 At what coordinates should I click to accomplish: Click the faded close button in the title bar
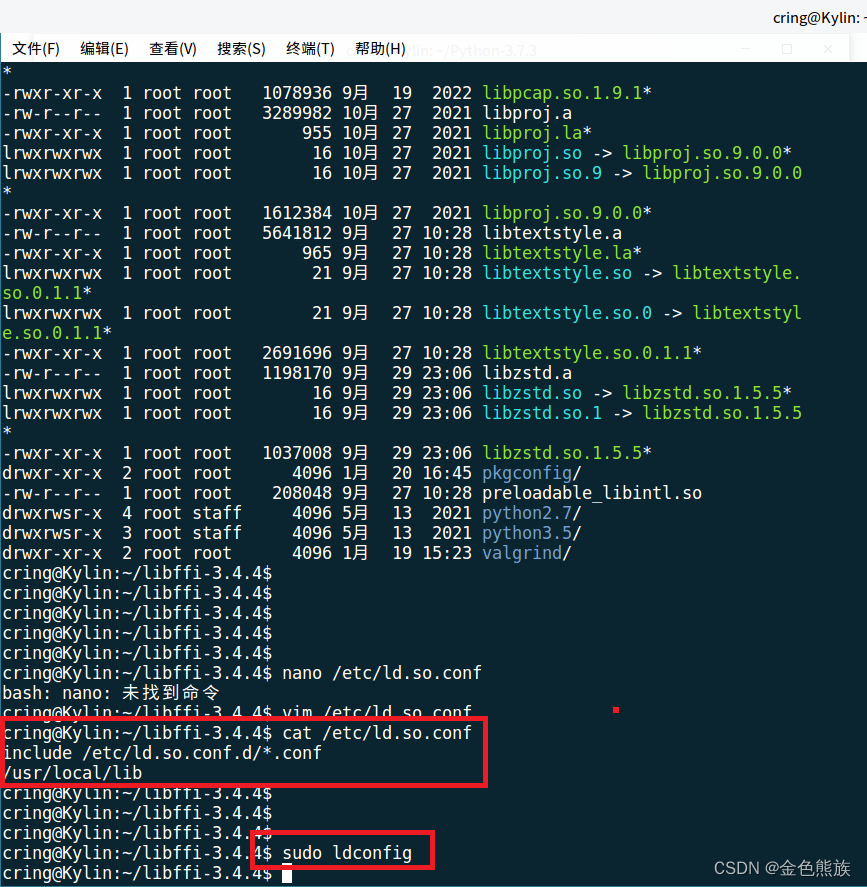[x=828, y=49]
